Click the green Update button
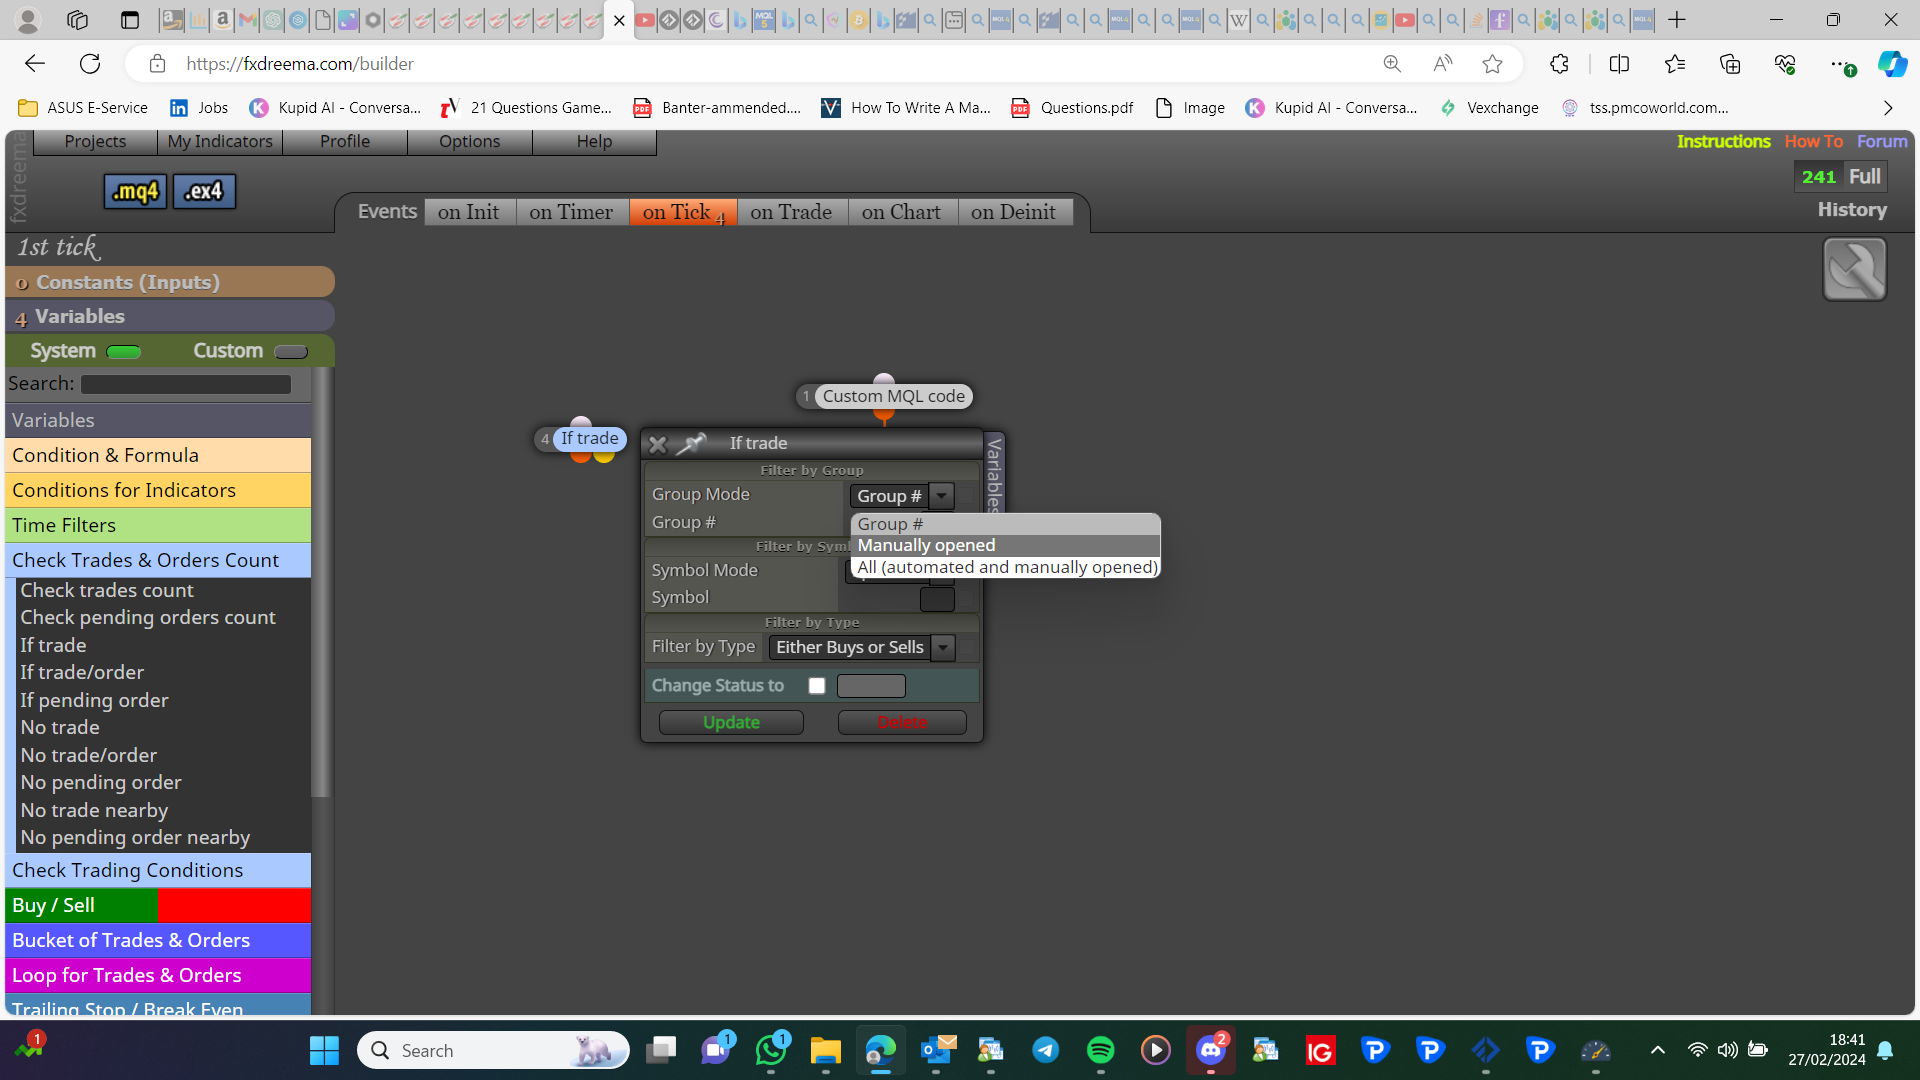Viewport: 1920px width, 1080px height. coord(731,722)
